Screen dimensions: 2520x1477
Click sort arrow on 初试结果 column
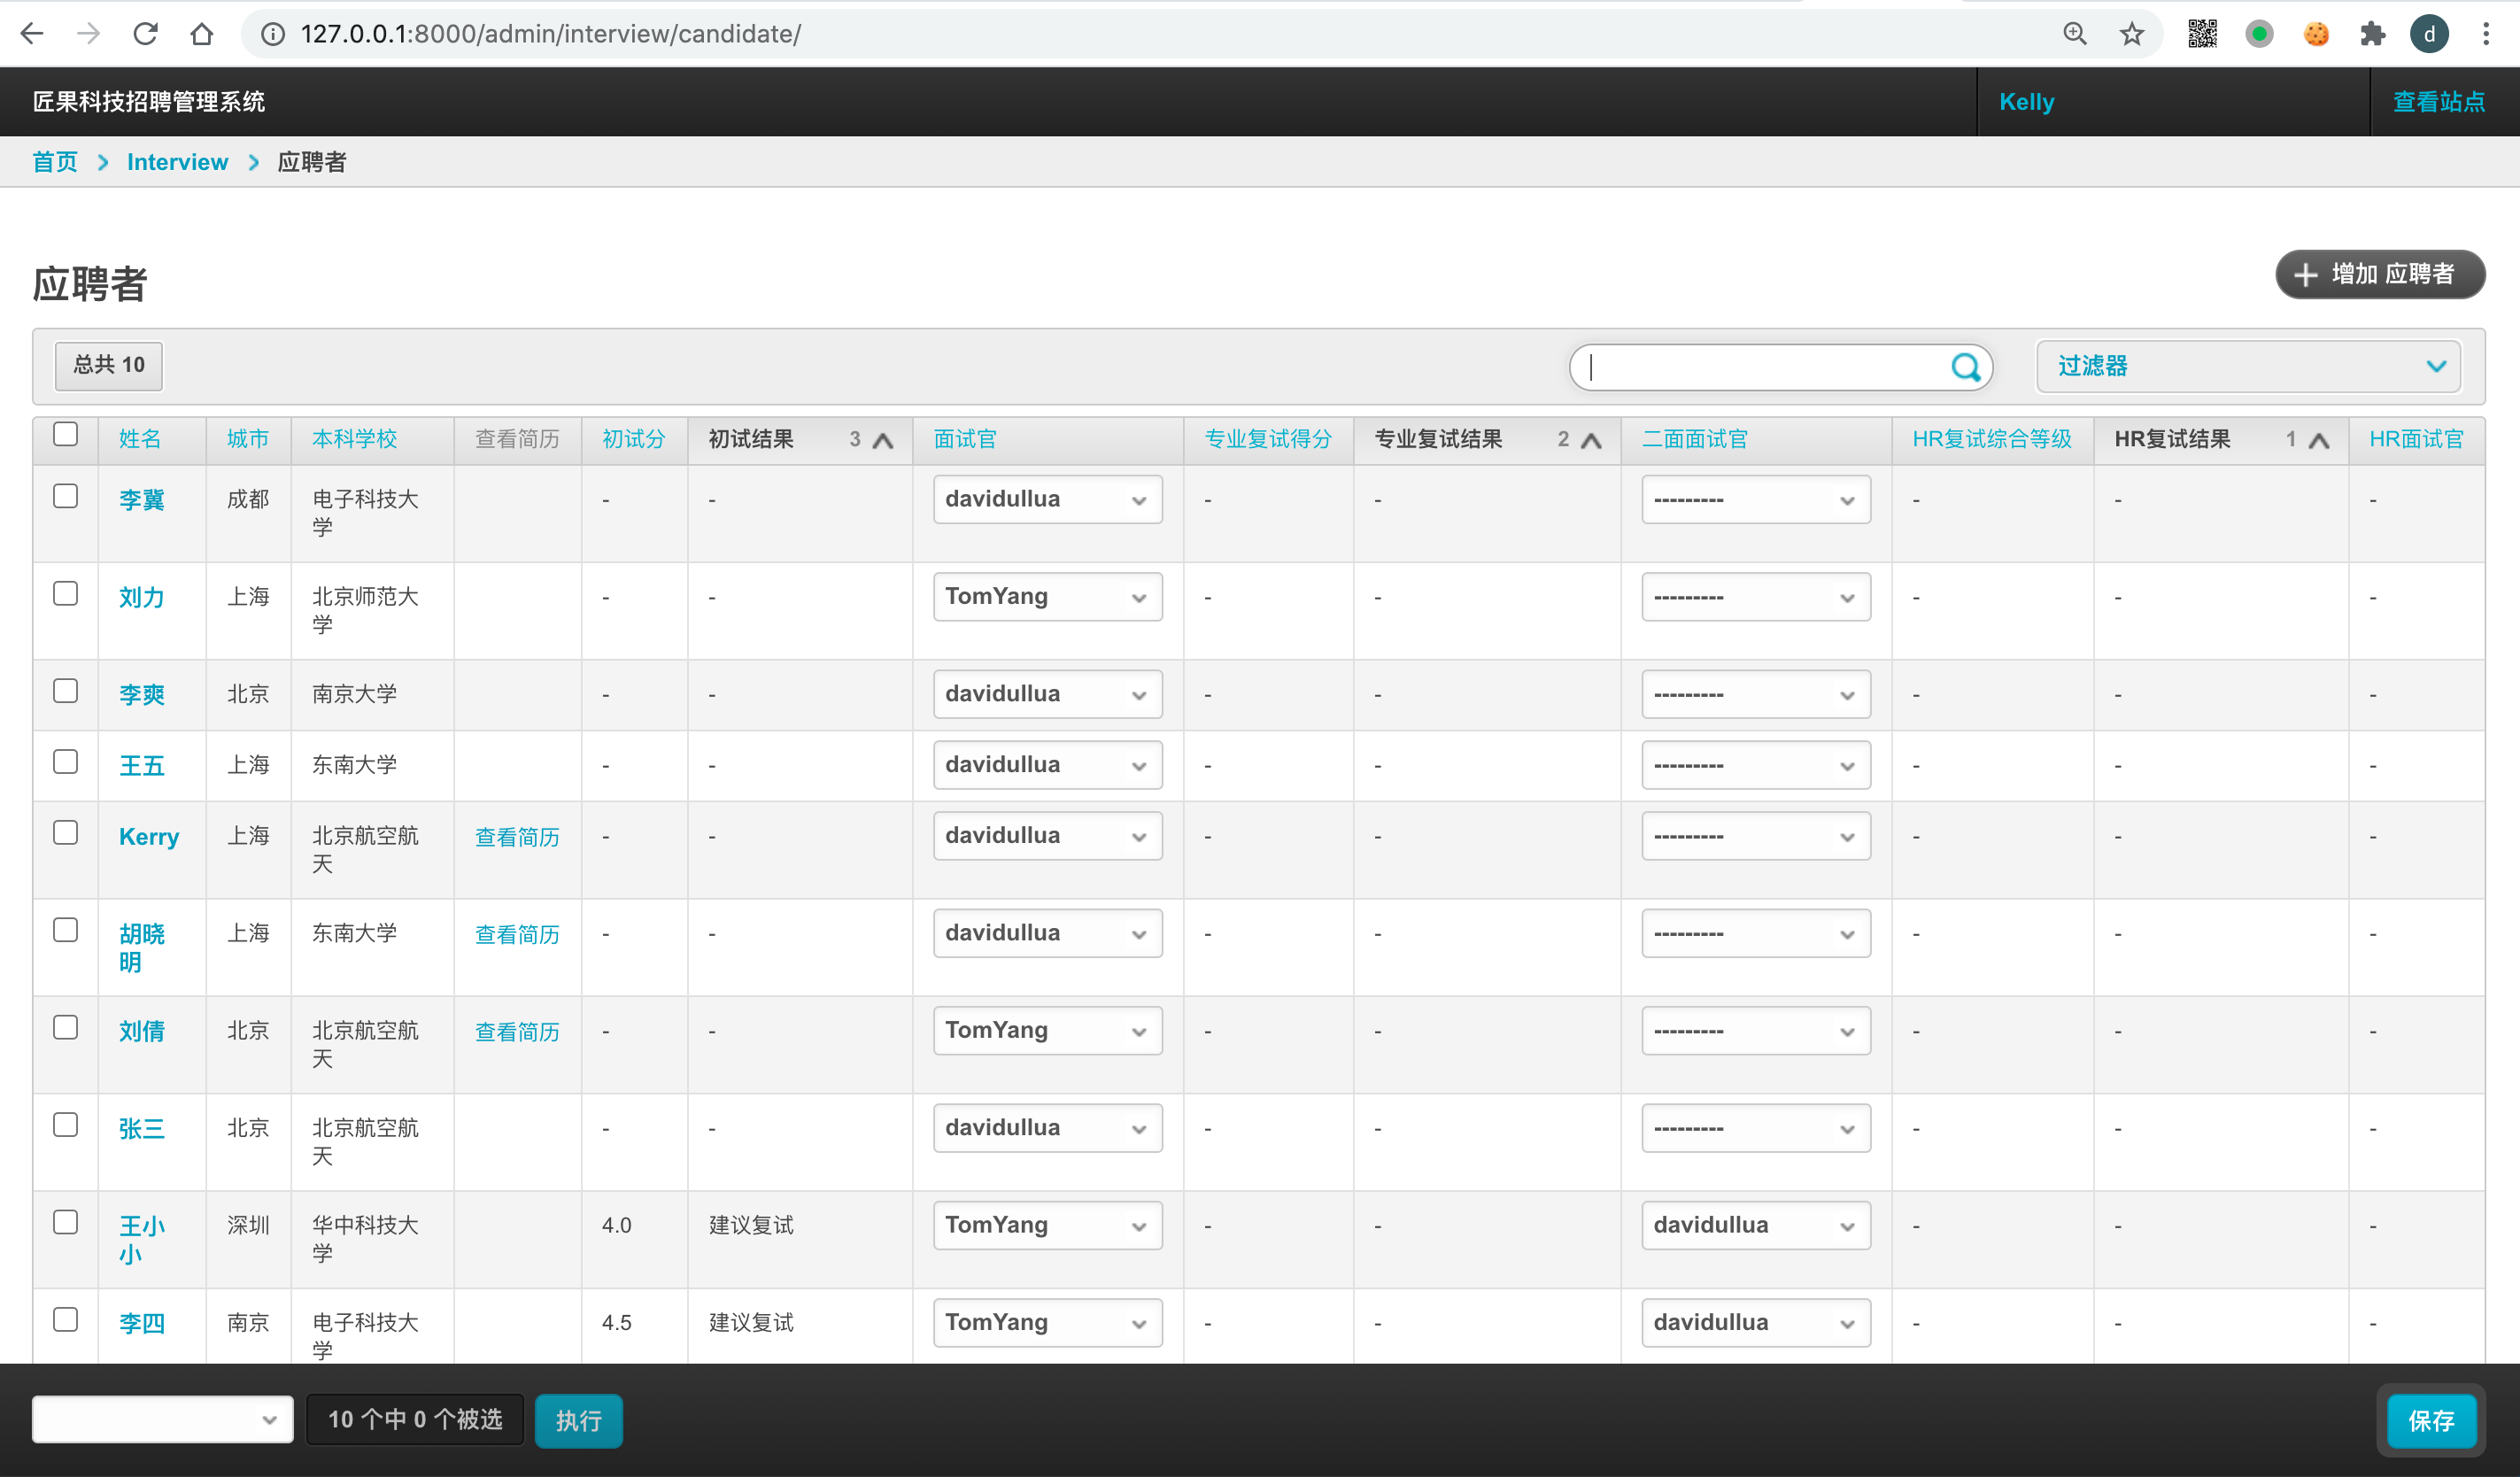tap(883, 440)
